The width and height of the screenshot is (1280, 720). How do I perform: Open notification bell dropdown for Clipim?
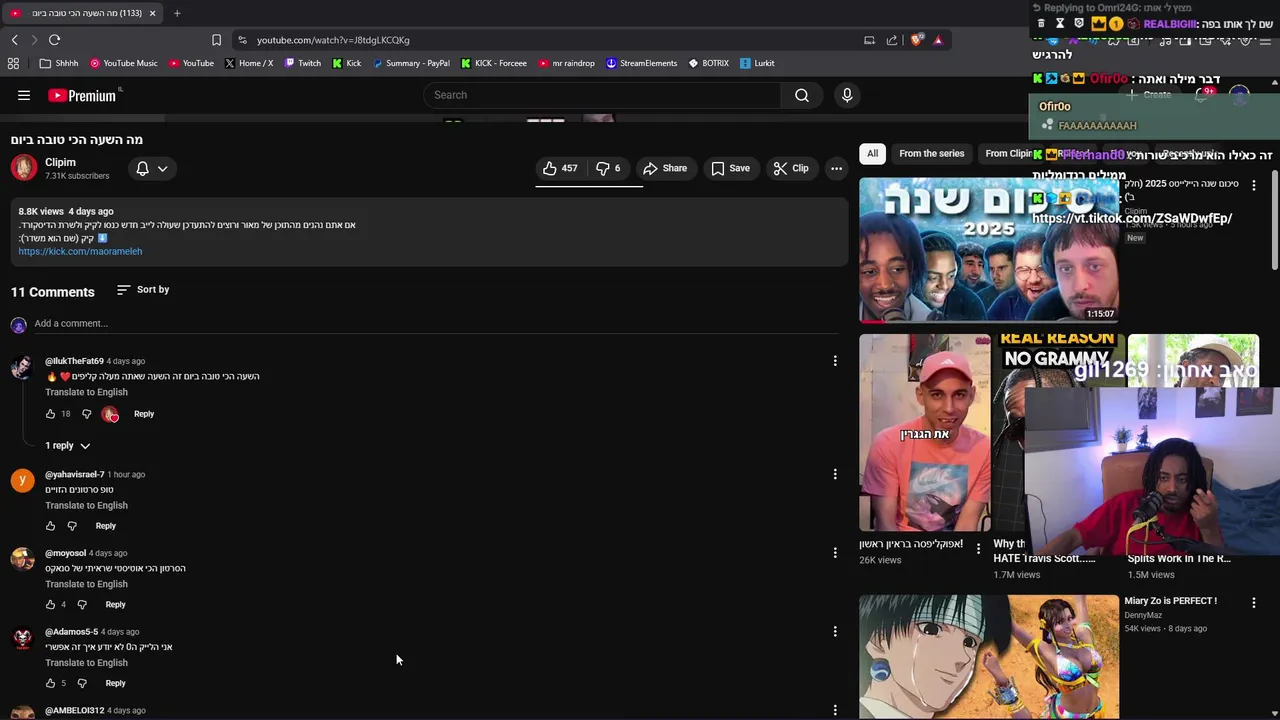point(152,169)
